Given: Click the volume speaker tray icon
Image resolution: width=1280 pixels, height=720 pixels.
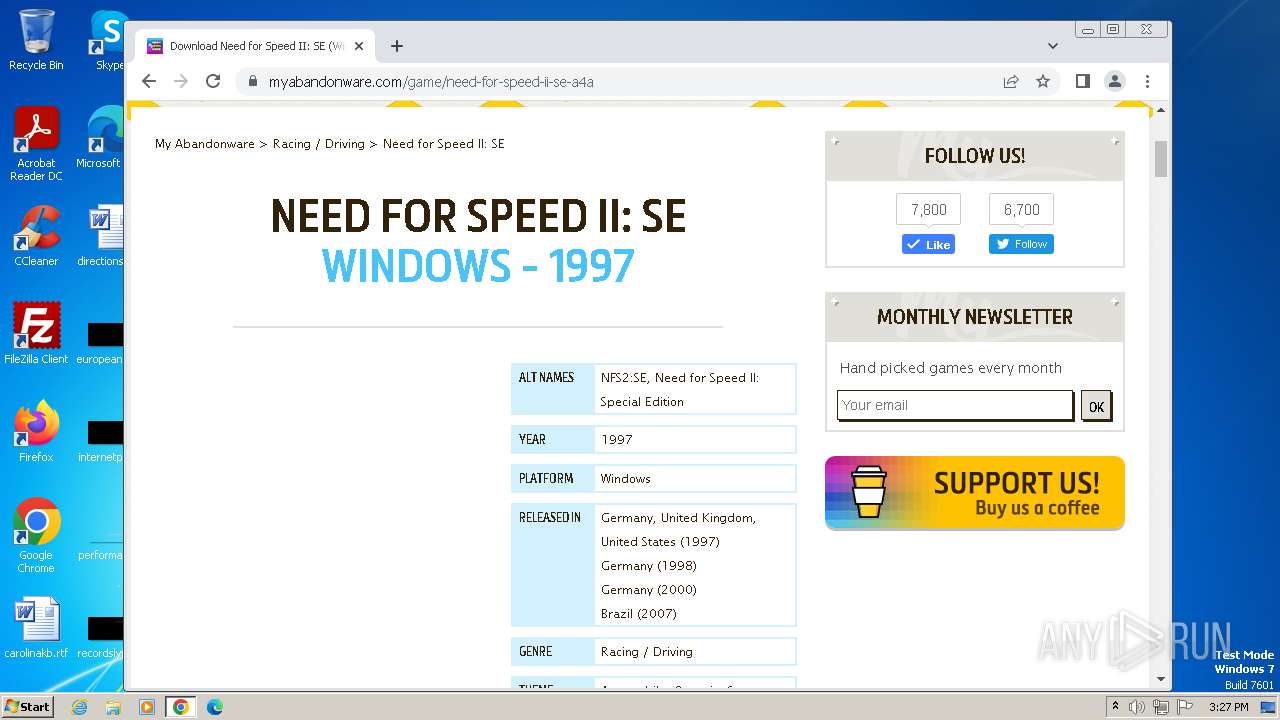Looking at the screenshot, I should click(1137, 707).
